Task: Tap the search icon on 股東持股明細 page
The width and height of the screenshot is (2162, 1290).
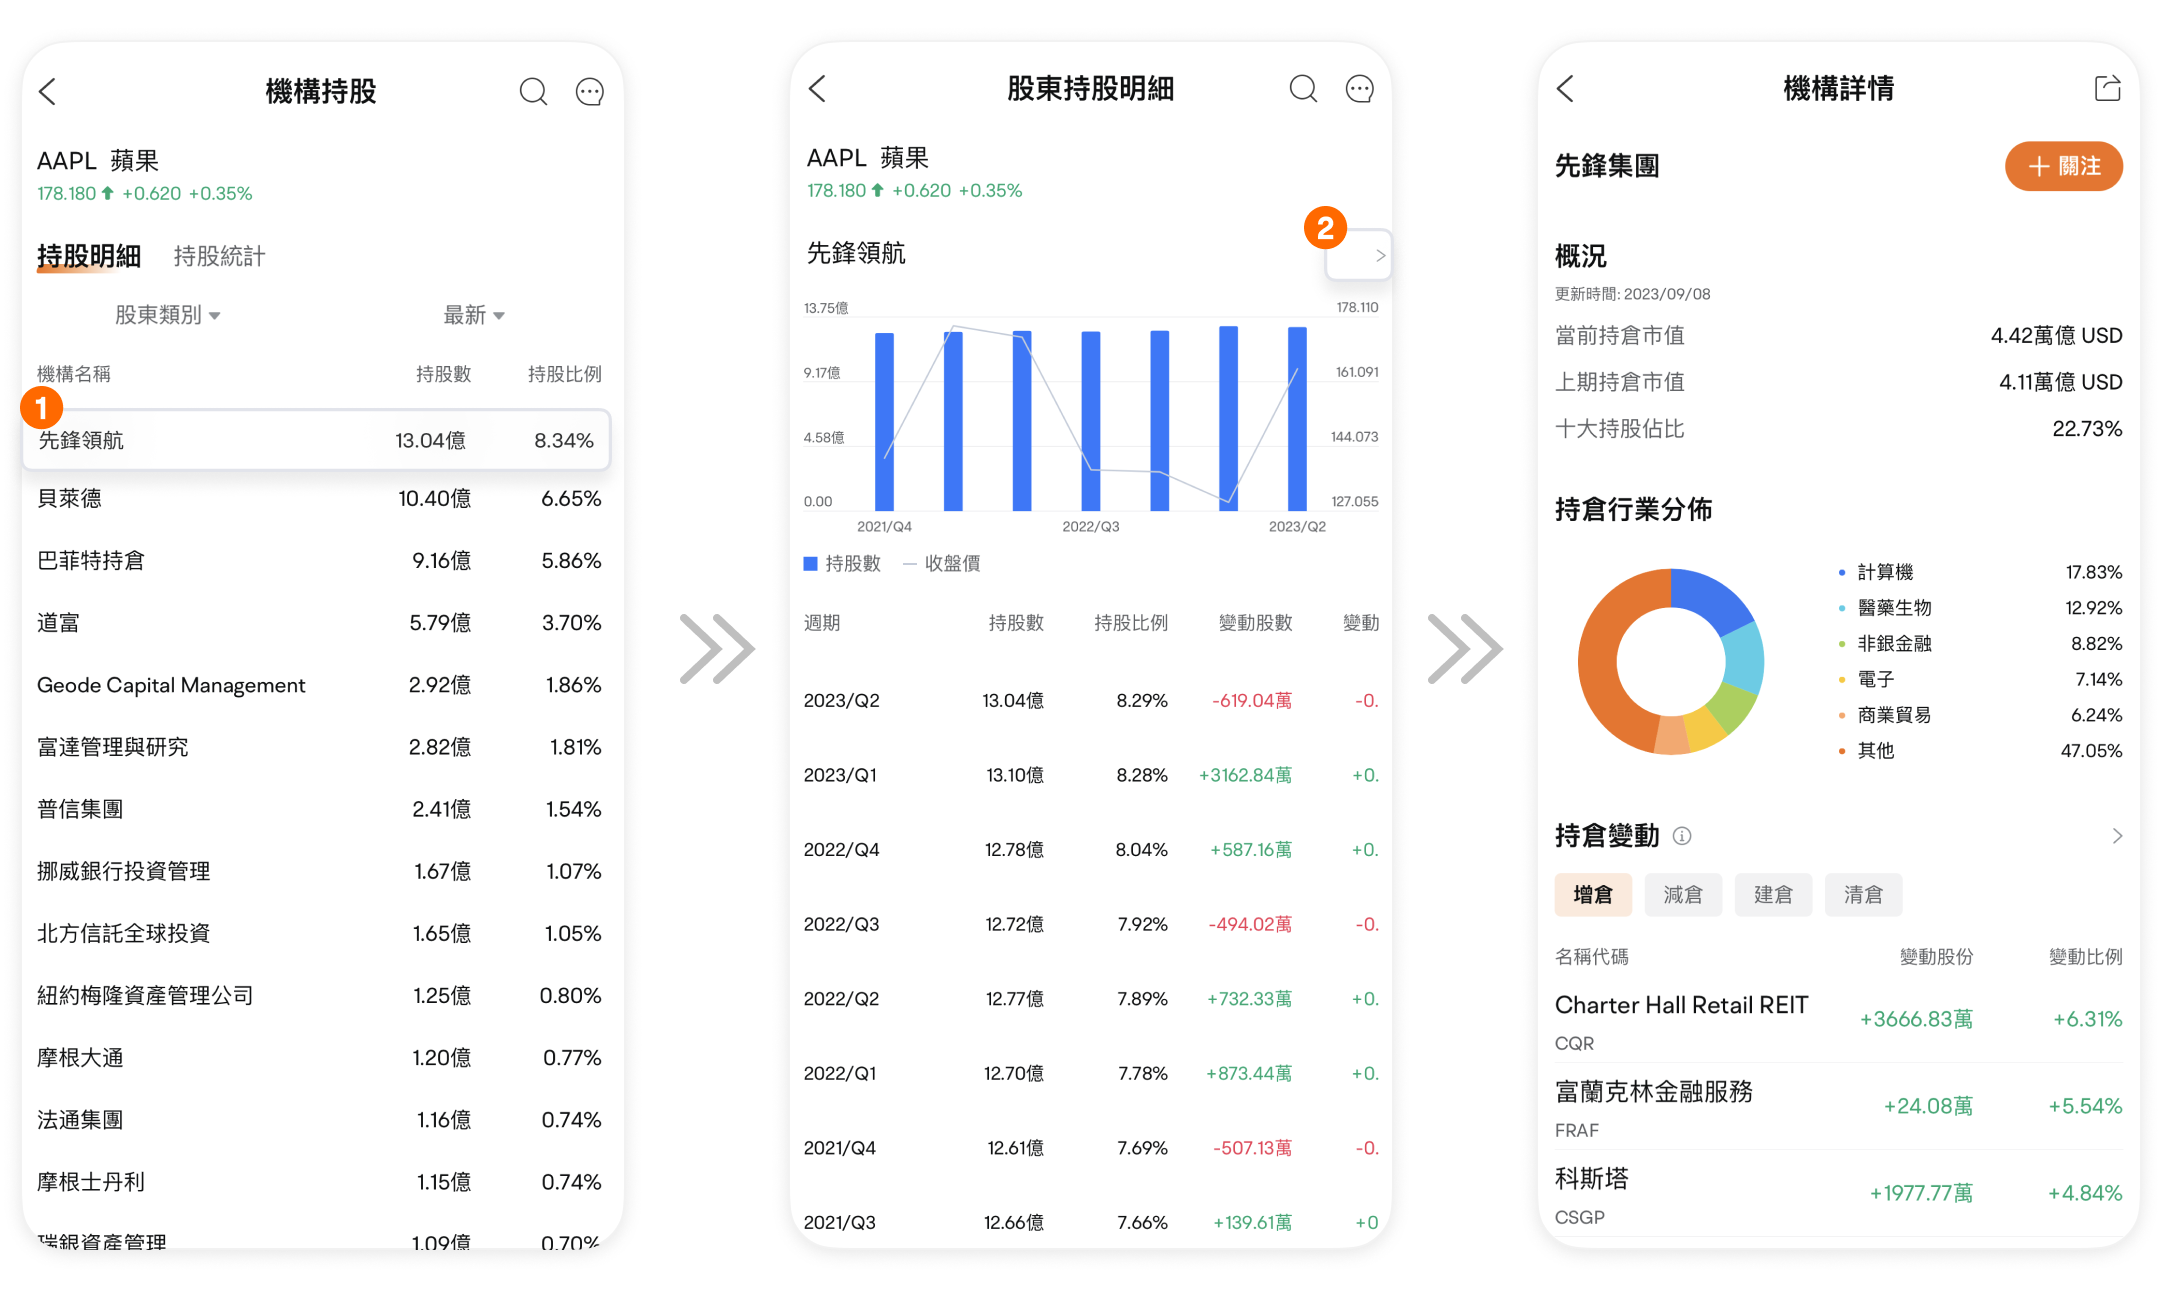Action: coord(1303,88)
